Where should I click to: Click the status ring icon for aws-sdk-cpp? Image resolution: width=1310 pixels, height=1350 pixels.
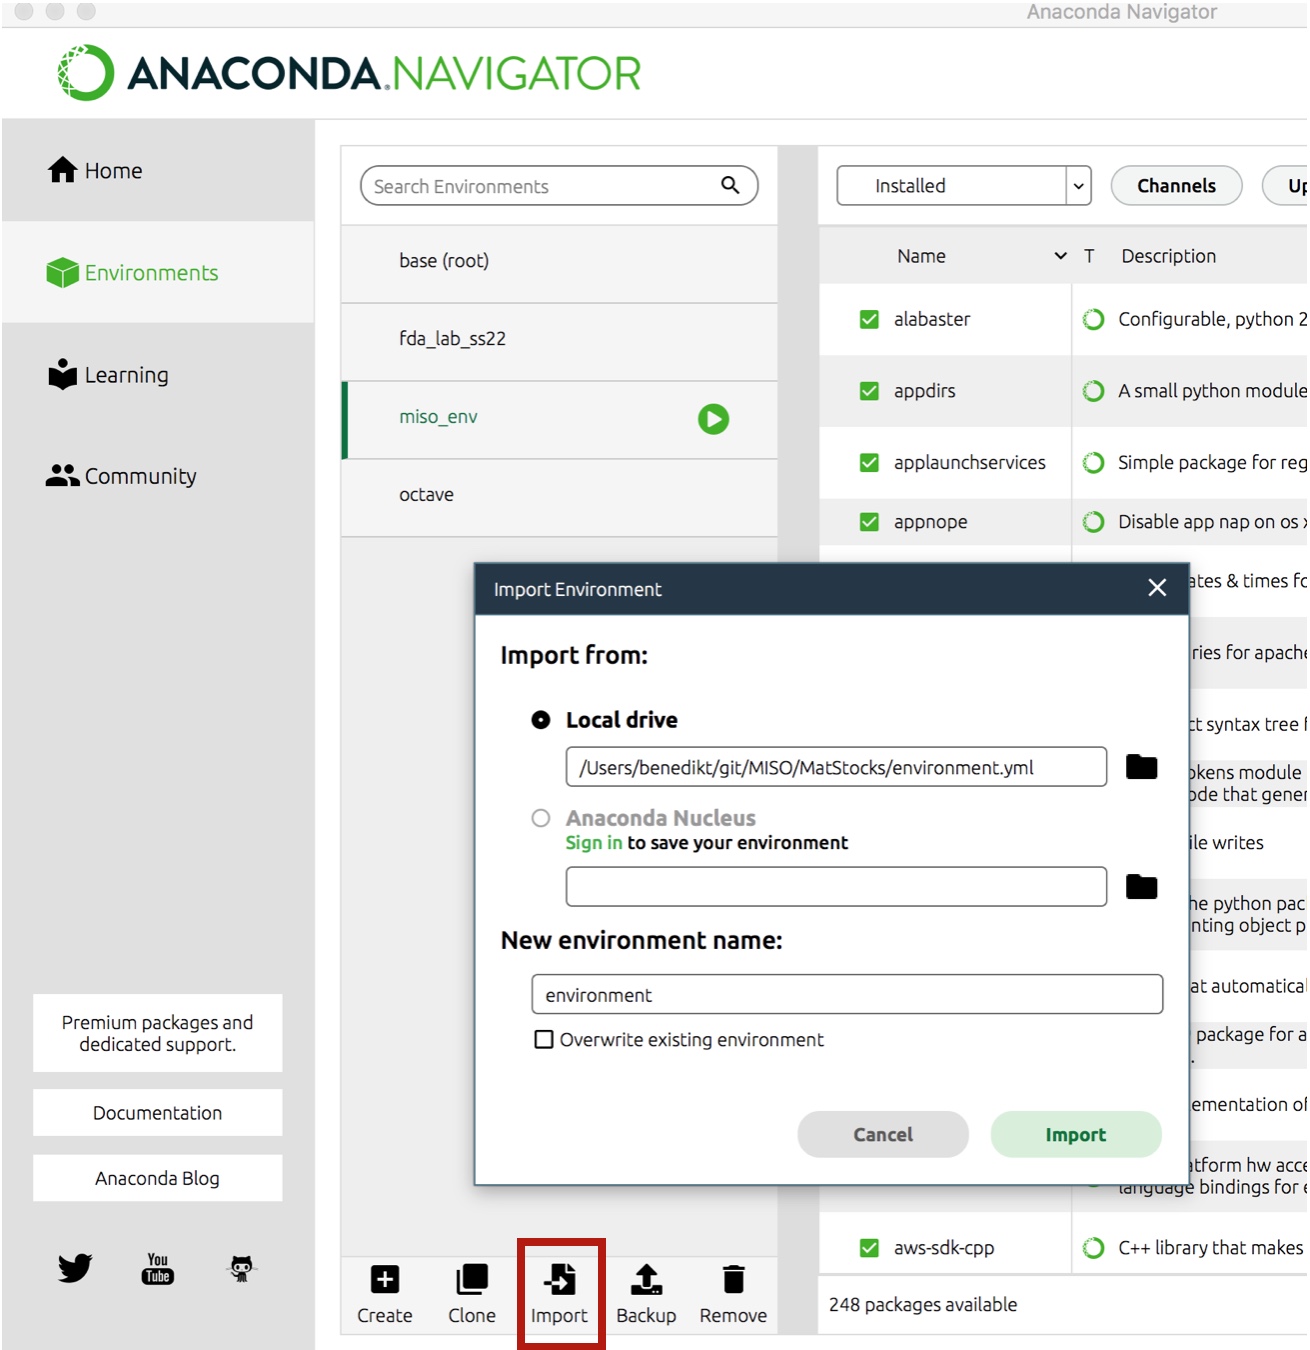1094,1248
